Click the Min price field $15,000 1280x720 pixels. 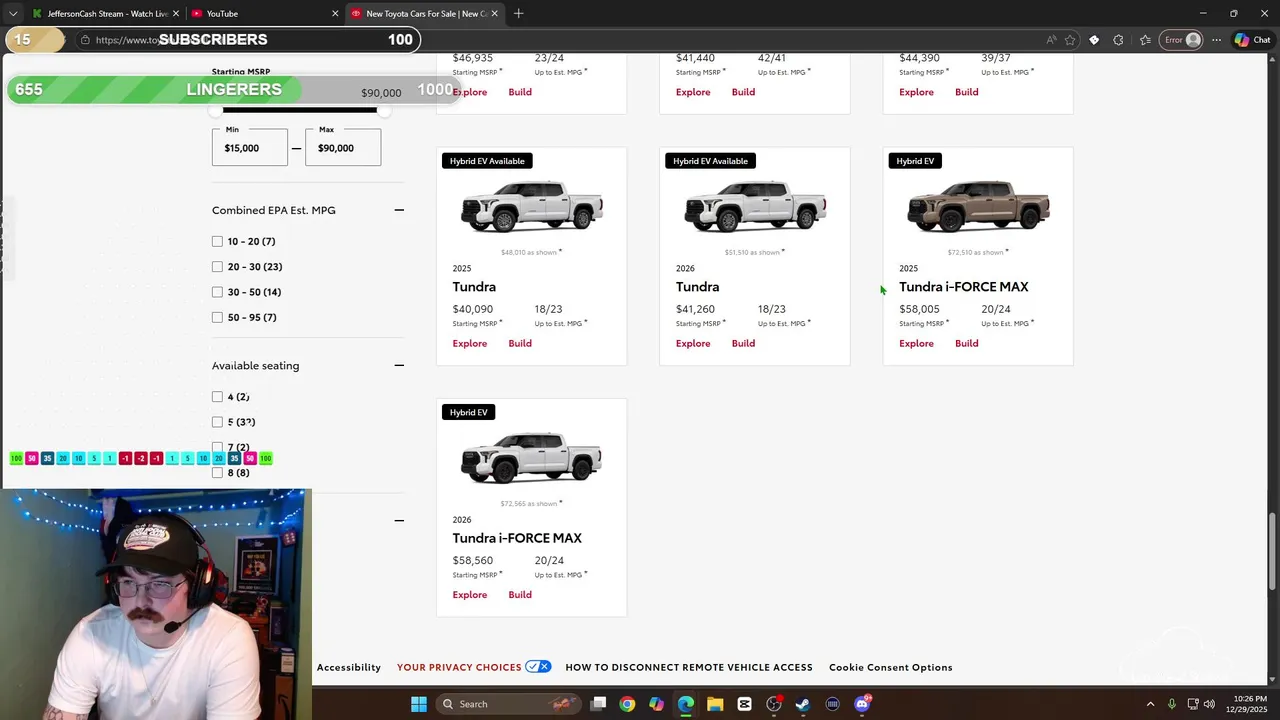(250, 147)
